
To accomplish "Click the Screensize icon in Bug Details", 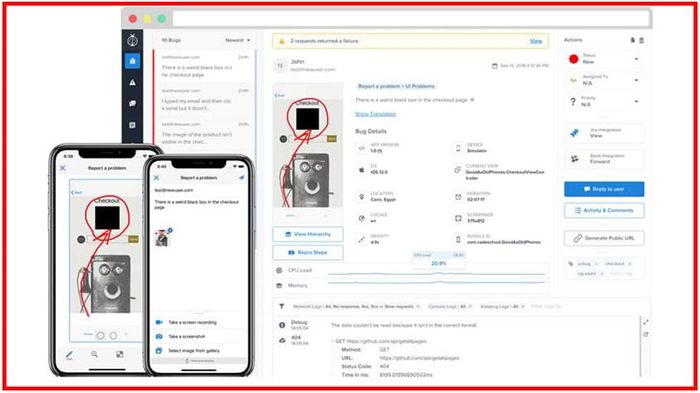I will tap(458, 218).
